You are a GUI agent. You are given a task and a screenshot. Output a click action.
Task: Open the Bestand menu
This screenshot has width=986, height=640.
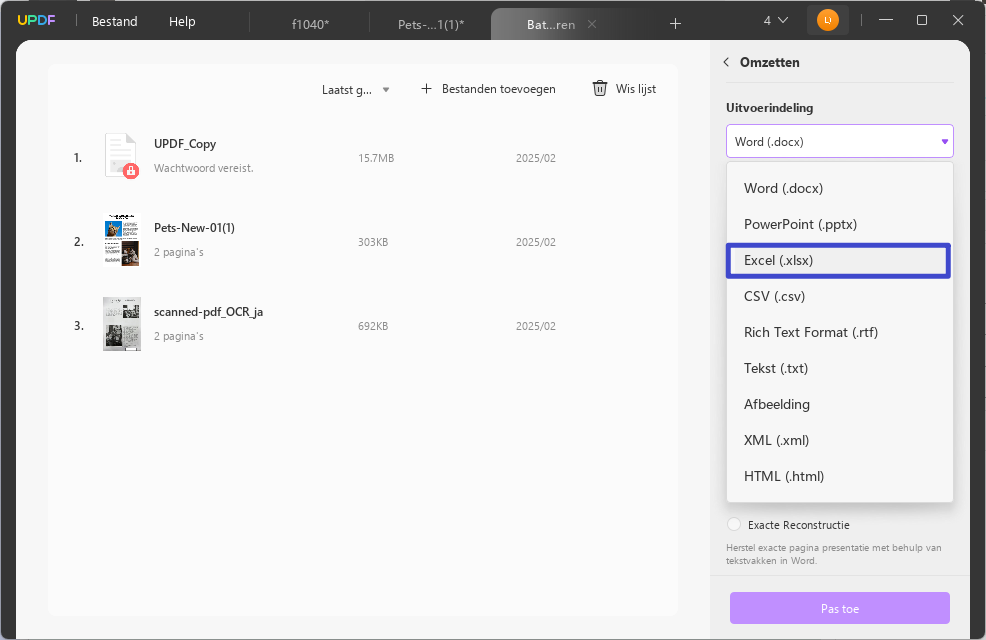click(114, 21)
